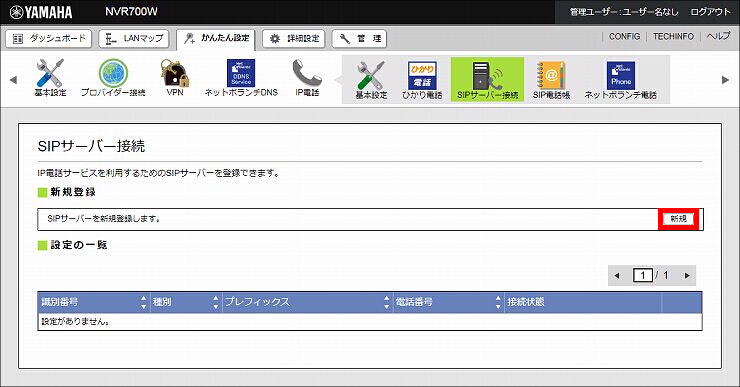This screenshot has height=387, width=740.
Task: Click the 設定の一覧 section heading
Action: [79, 245]
